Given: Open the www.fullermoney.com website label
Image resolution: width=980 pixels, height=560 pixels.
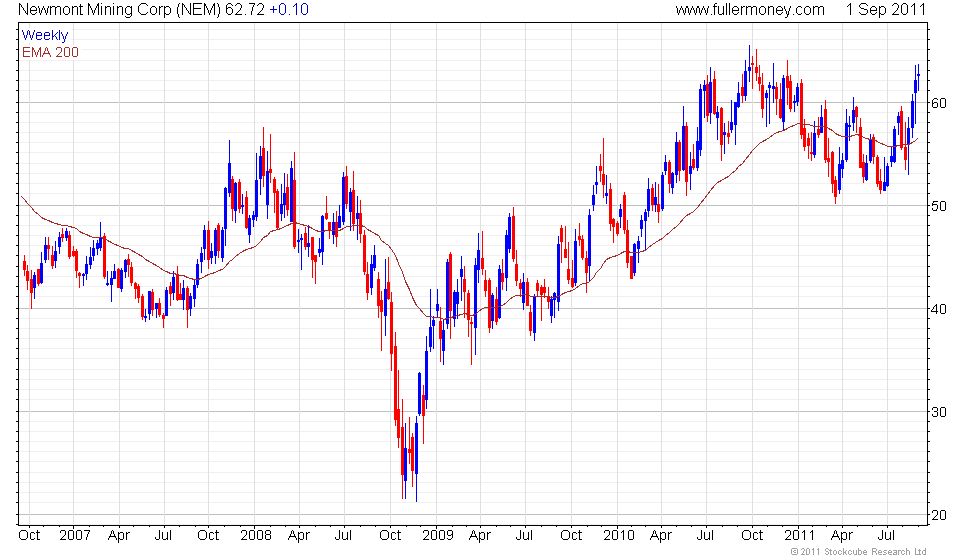Looking at the screenshot, I should [x=750, y=10].
